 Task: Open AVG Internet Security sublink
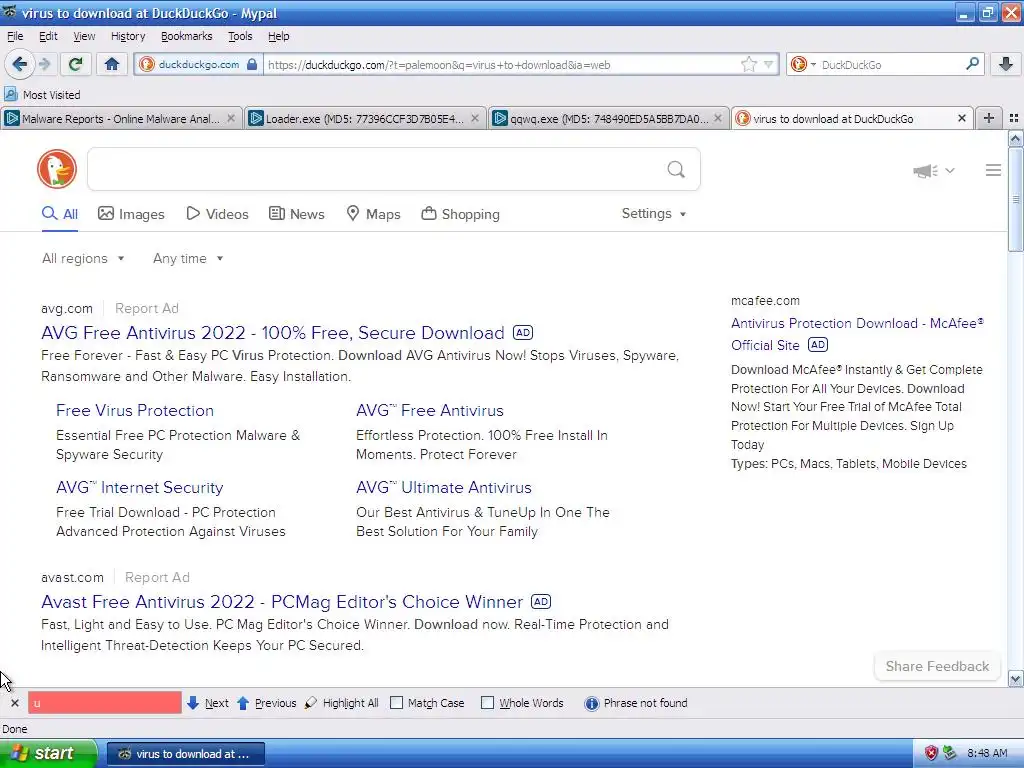140,488
